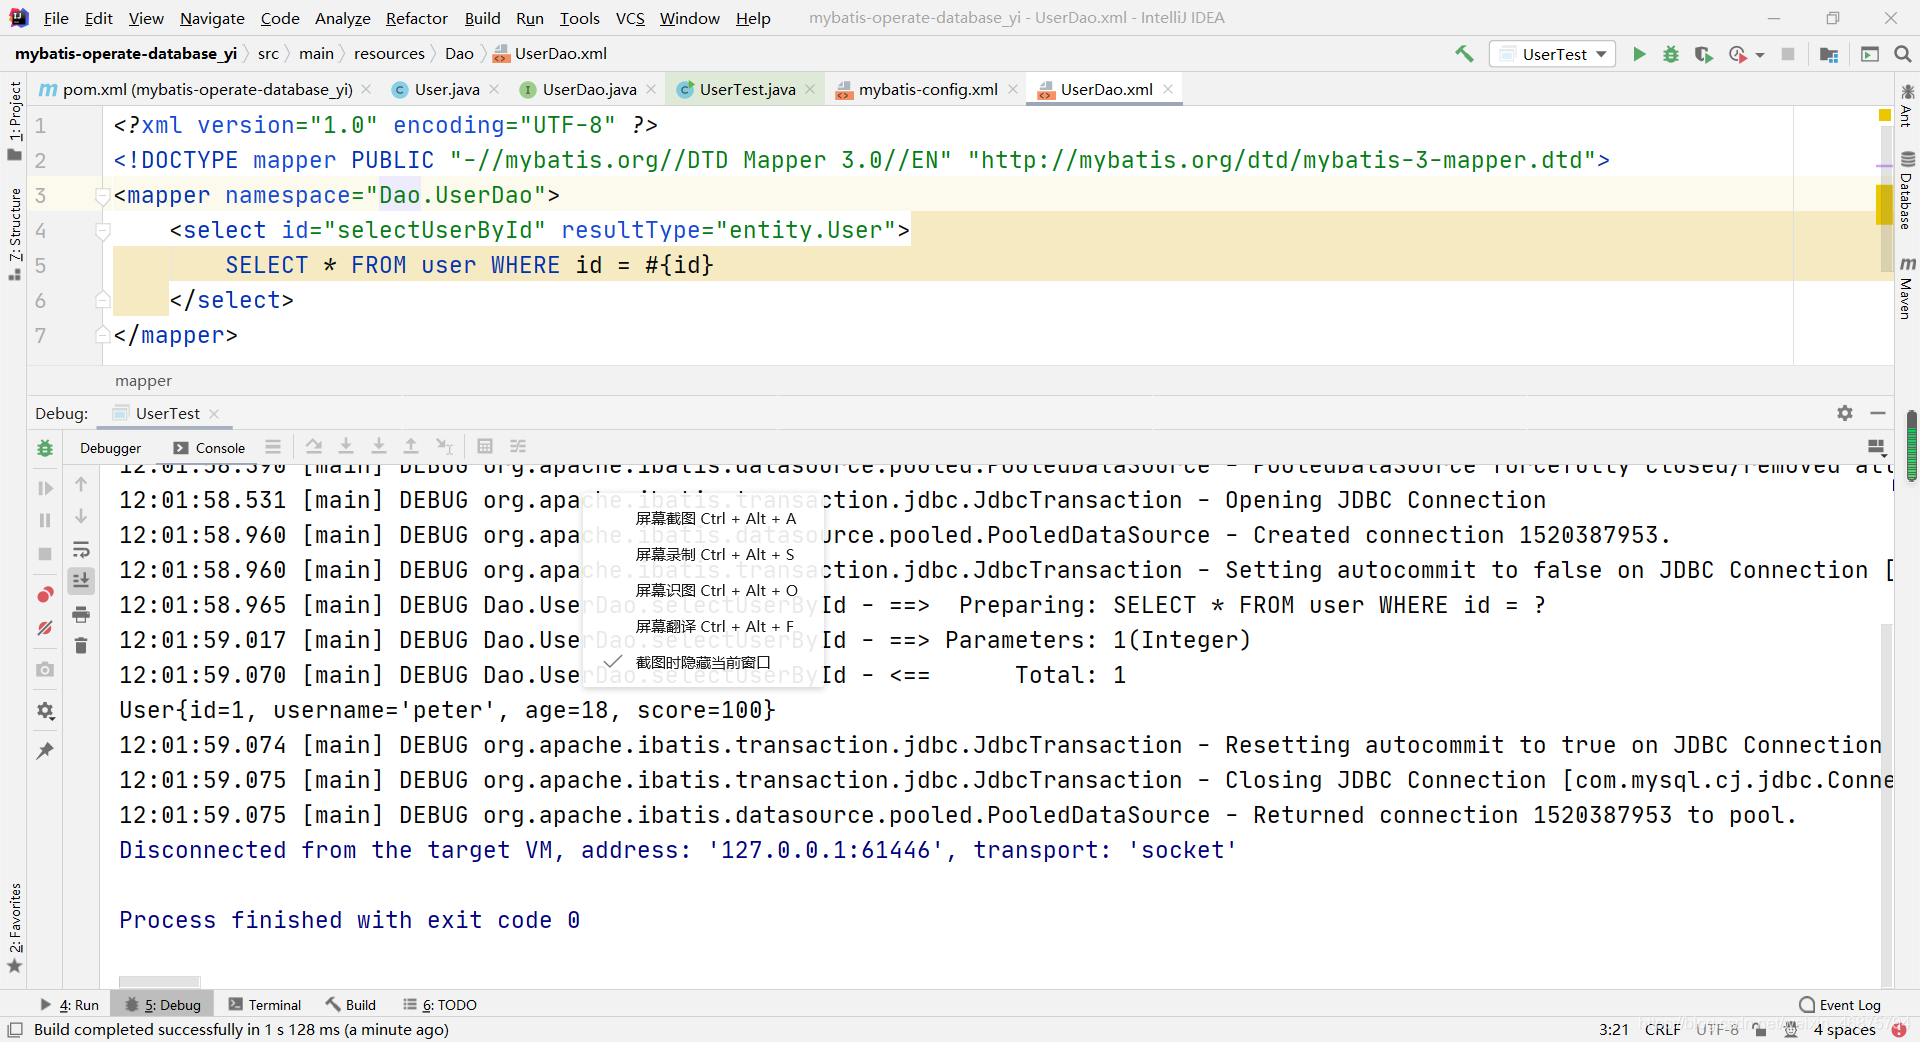This screenshot has width=1920, height=1042.
Task: Click the console Down the Stack Trace arrow
Action: pyautogui.click(x=81, y=516)
